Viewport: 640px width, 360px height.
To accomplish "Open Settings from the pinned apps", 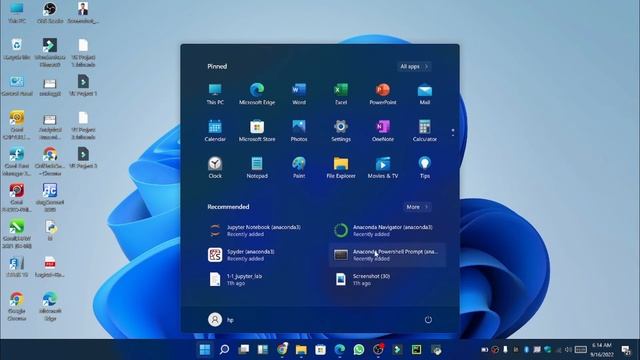I will [x=341, y=131].
